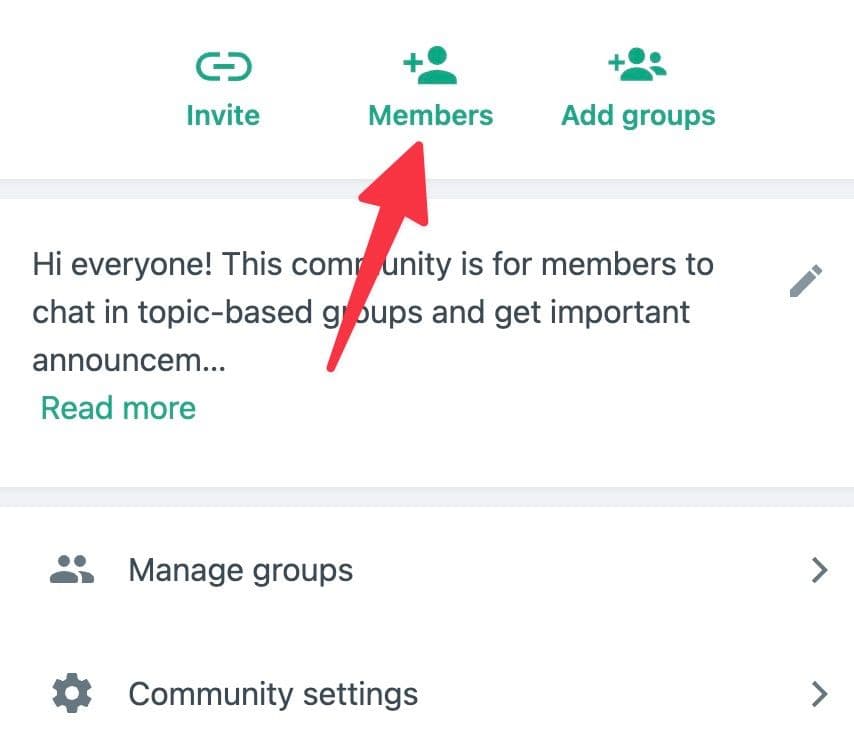Open the Manage groups menu entry
Viewport: 854px width, 746px height.
(240, 570)
